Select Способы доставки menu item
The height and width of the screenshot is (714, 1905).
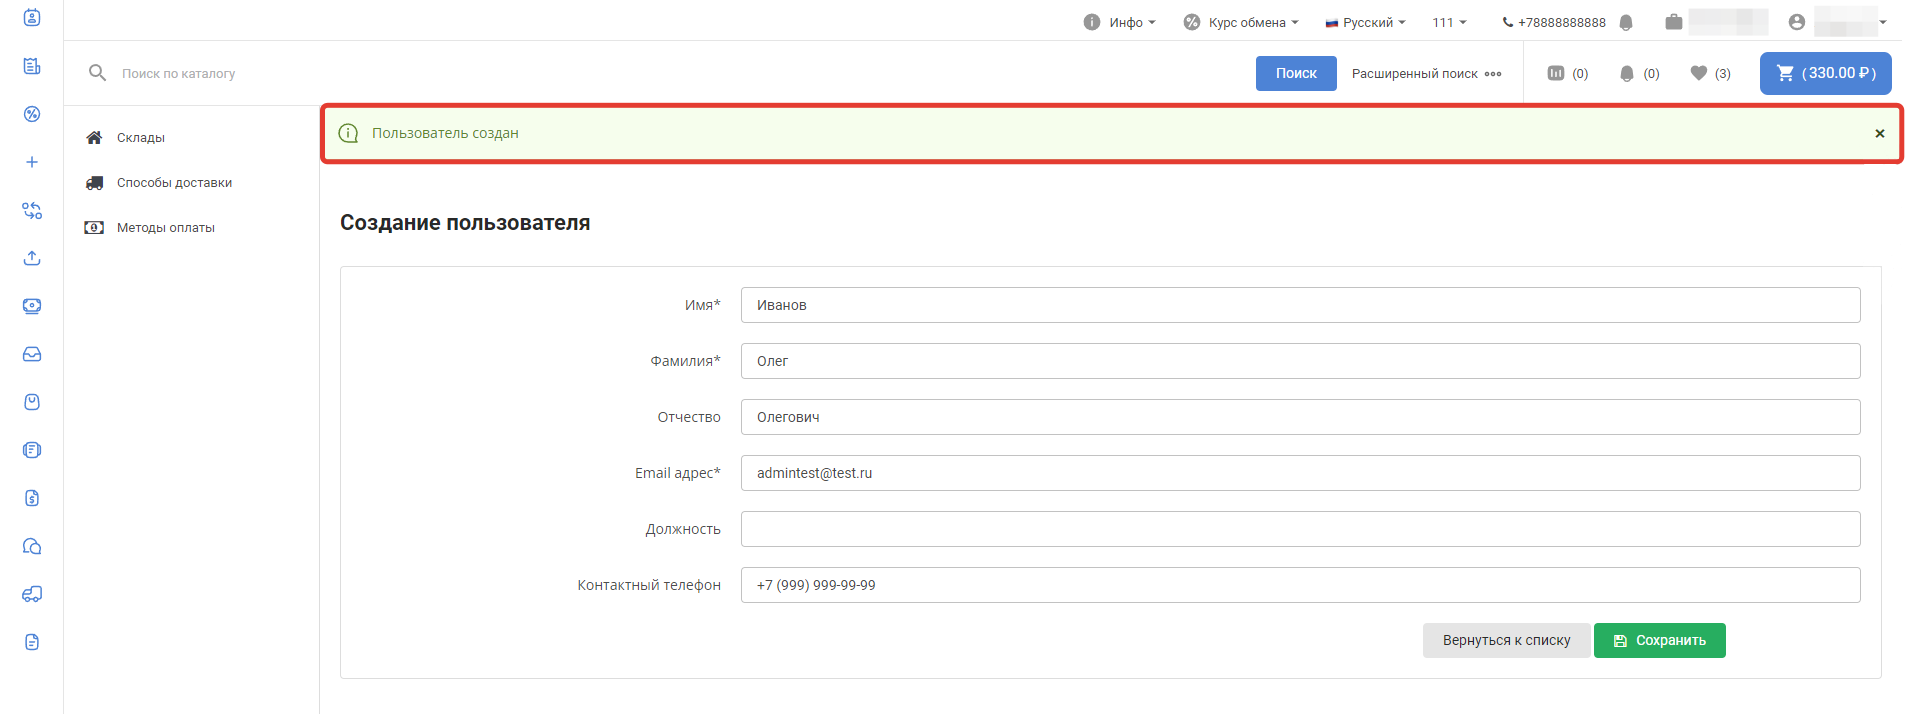tap(174, 183)
